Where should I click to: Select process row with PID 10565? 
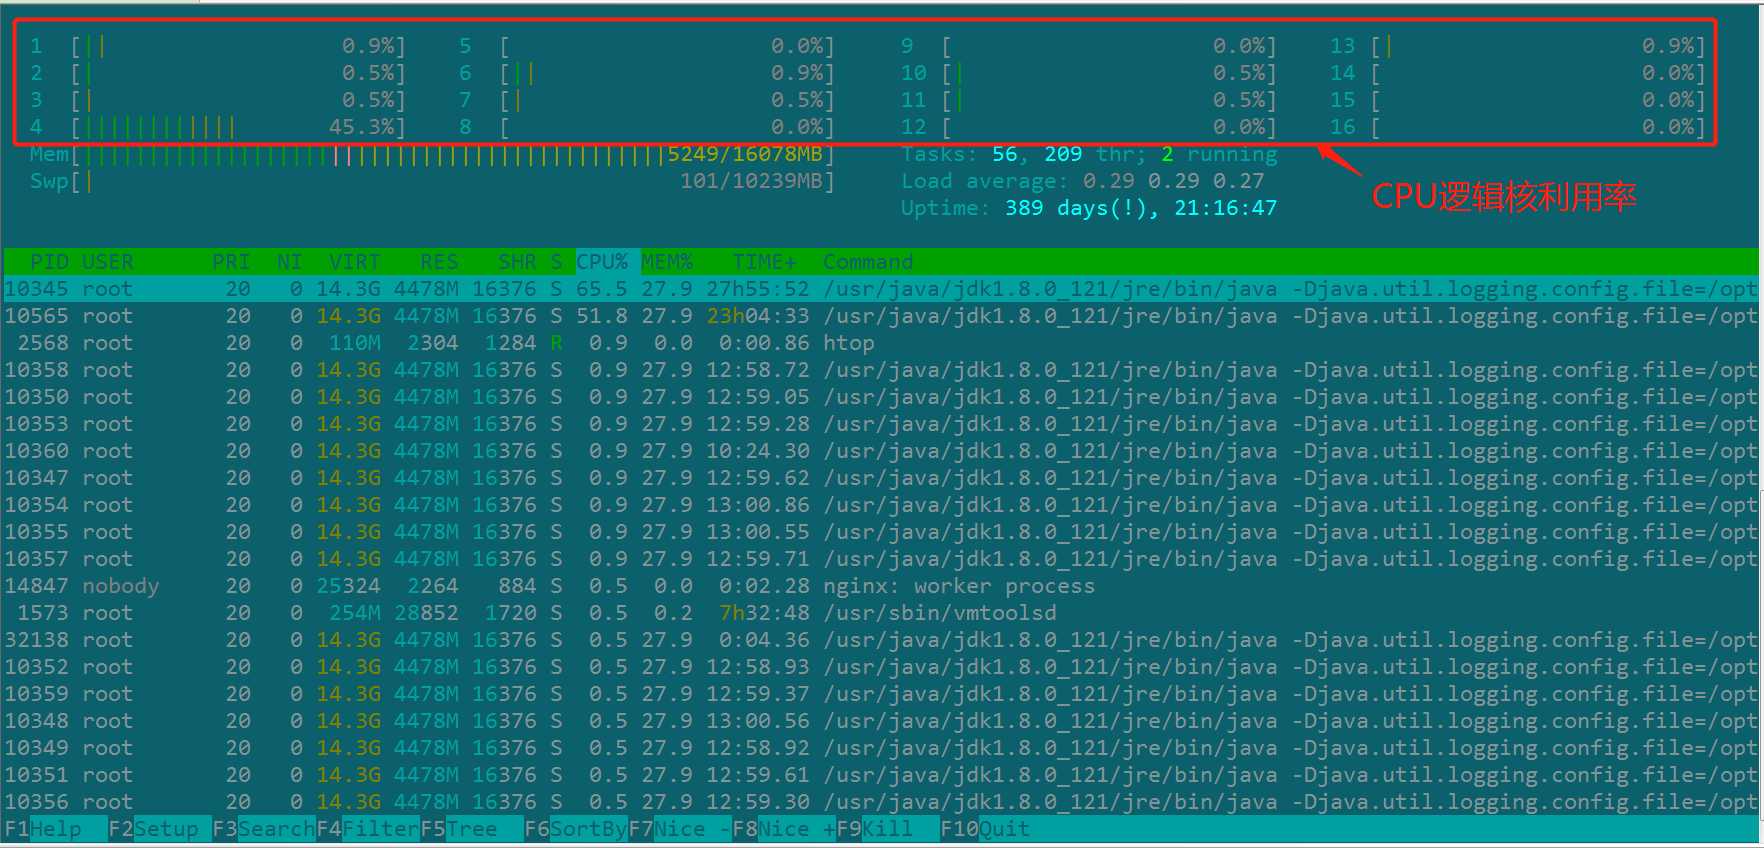pyautogui.click(x=881, y=316)
